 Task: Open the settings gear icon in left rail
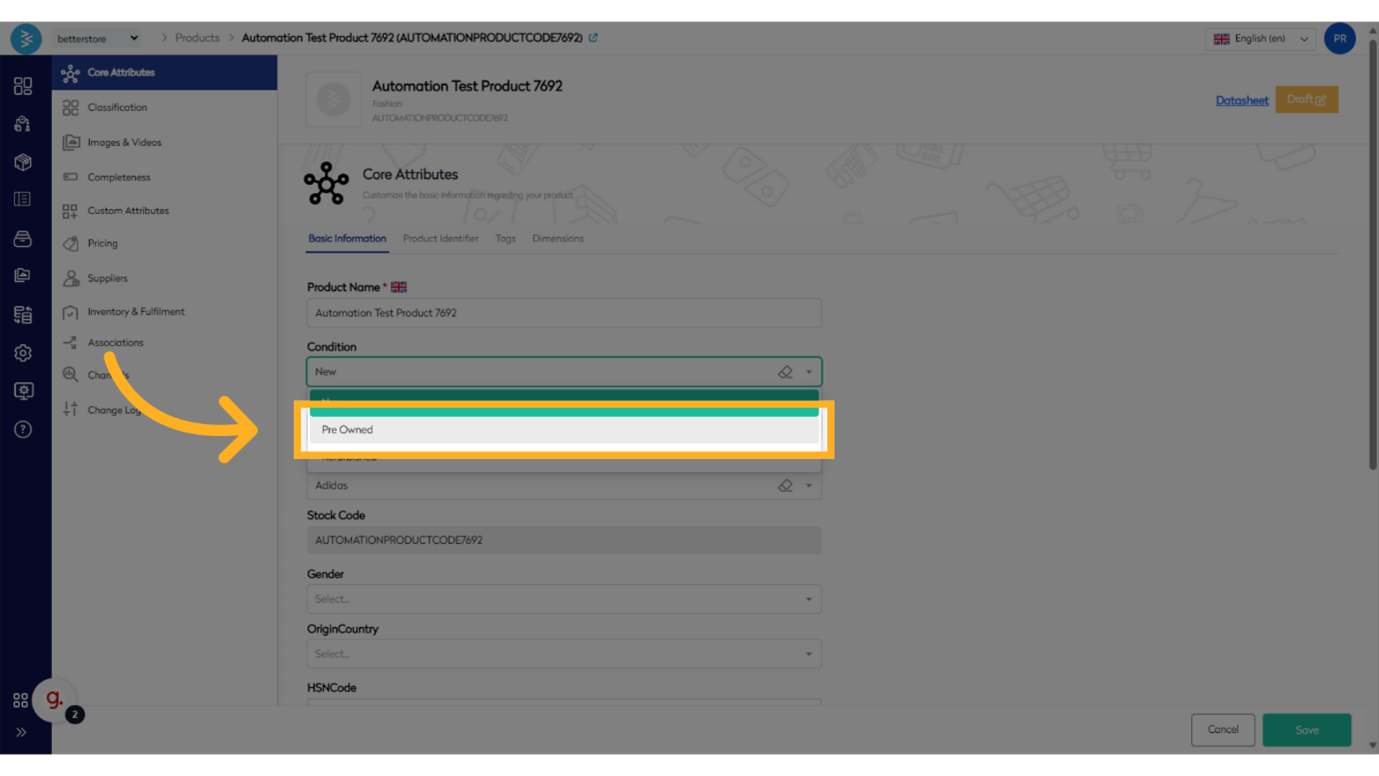point(23,353)
